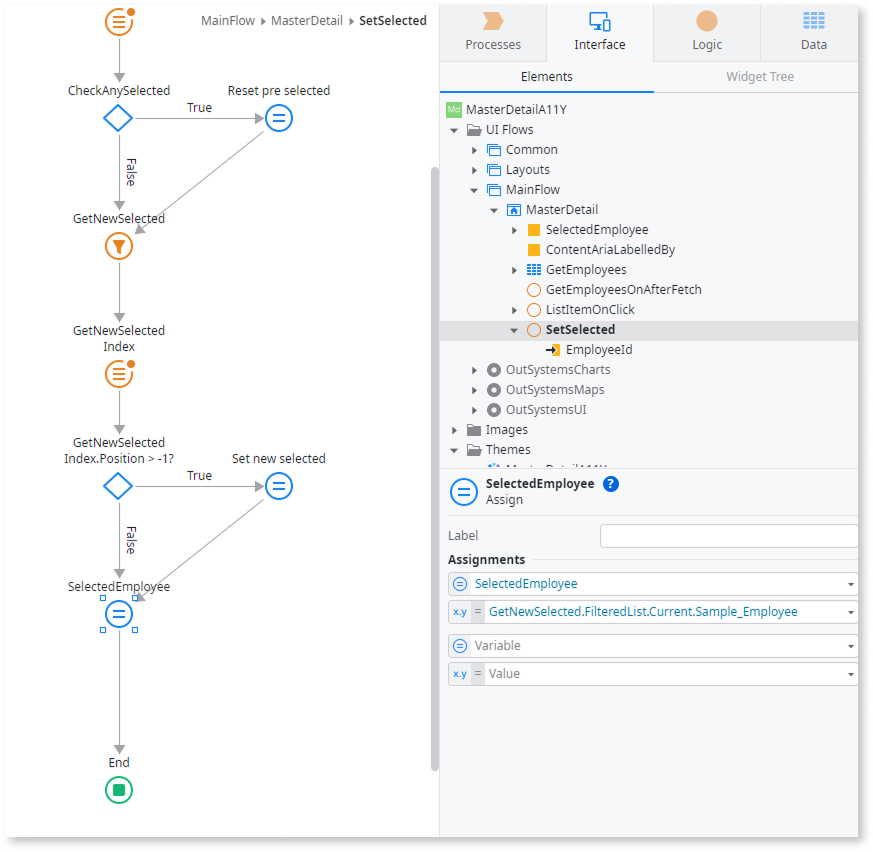This screenshot has width=873, height=852.
Task: Select the End node in flow
Action: [x=119, y=790]
